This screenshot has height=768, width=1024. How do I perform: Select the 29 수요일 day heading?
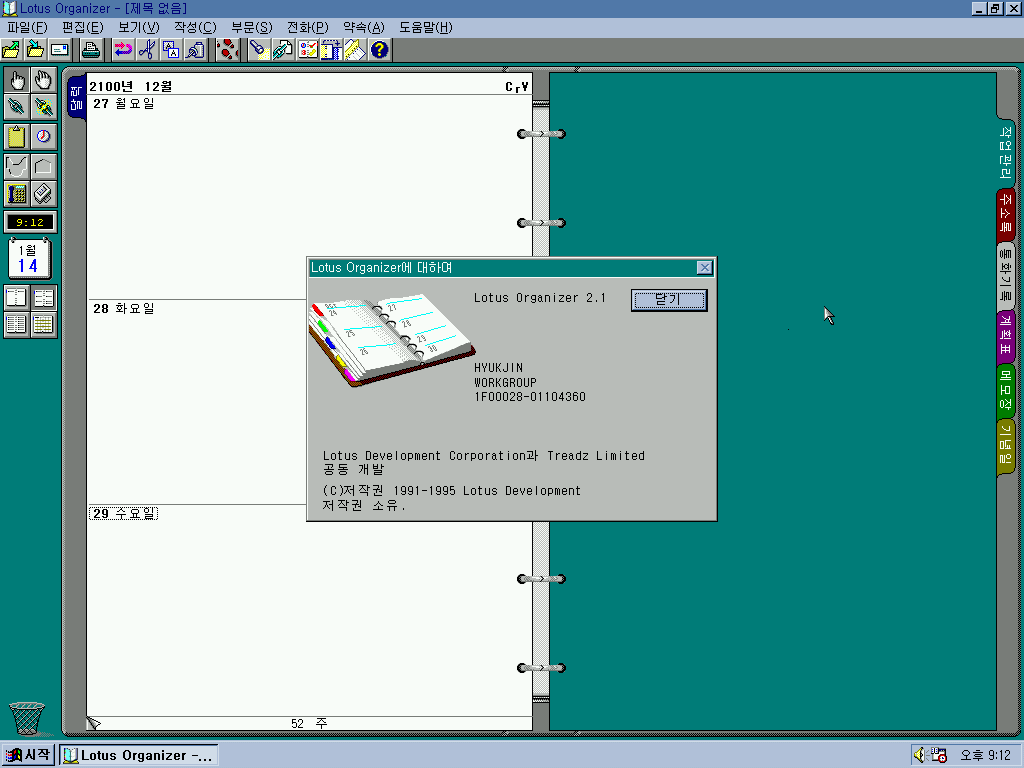[123, 513]
